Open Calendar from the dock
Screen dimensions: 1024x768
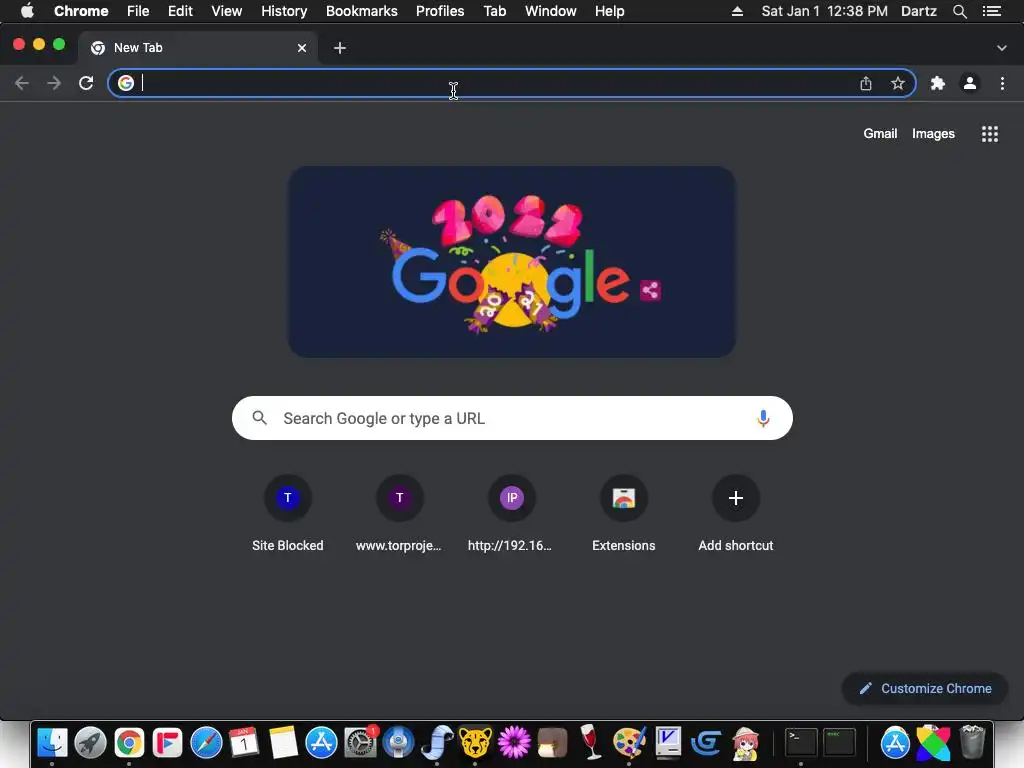click(x=244, y=743)
